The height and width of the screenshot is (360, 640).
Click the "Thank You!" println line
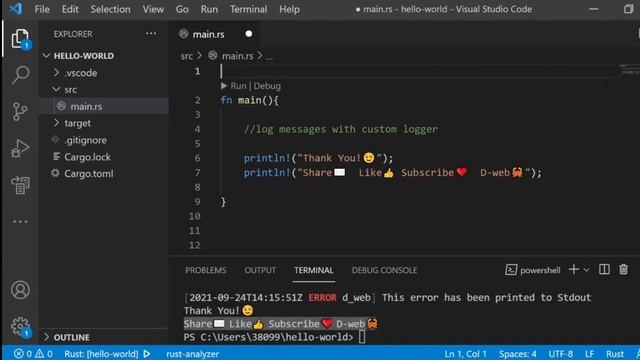click(x=318, y=158)
